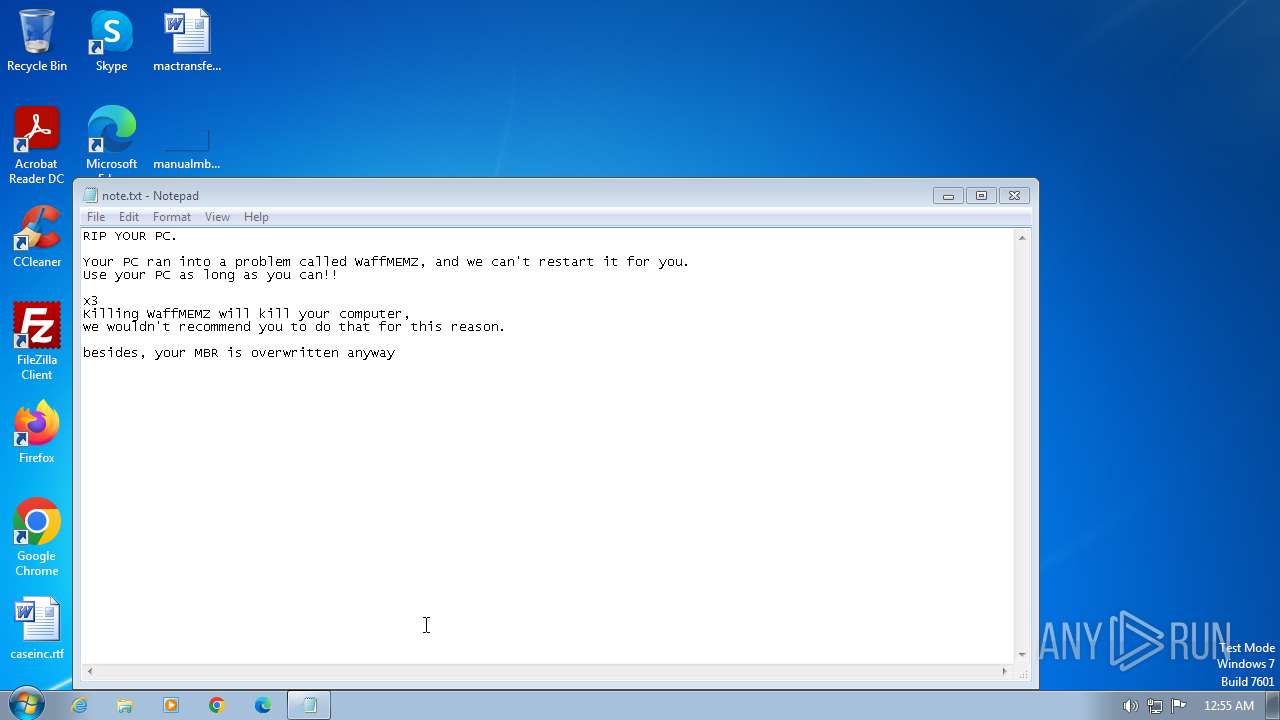
Task: Click the Notepad taskbar button
Action: (309, 705)
